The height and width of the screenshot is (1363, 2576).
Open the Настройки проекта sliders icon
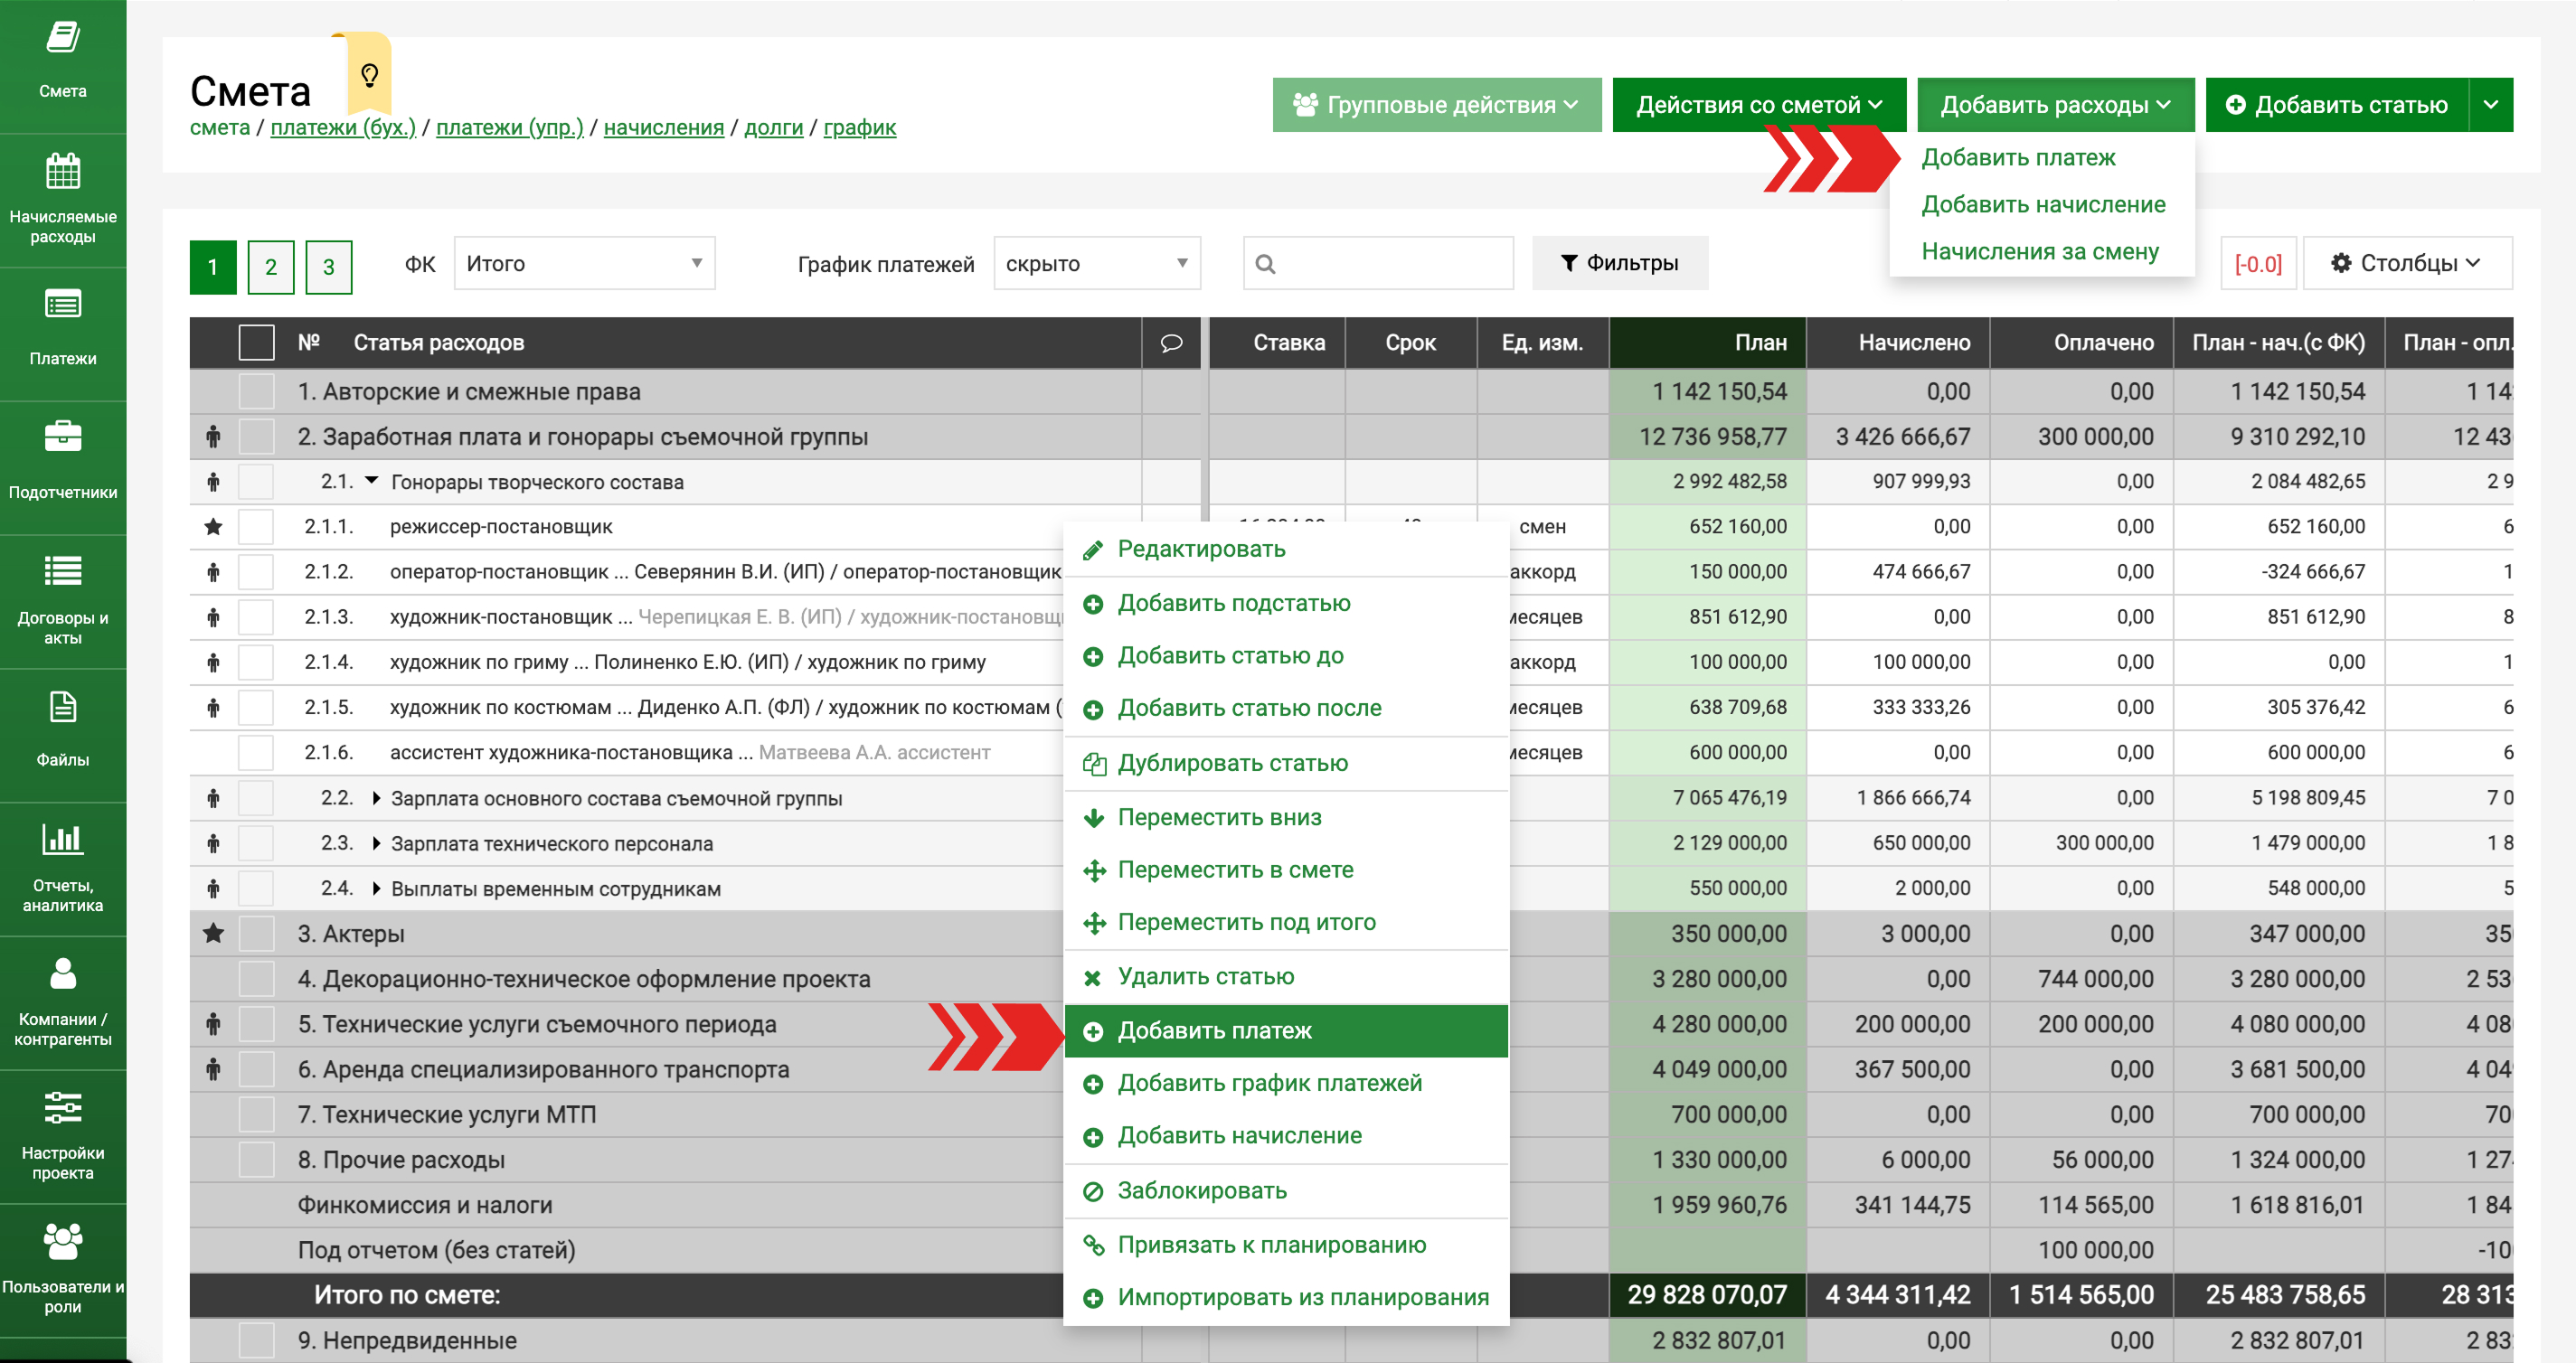pyautogui.click(x=62, y=1107)
